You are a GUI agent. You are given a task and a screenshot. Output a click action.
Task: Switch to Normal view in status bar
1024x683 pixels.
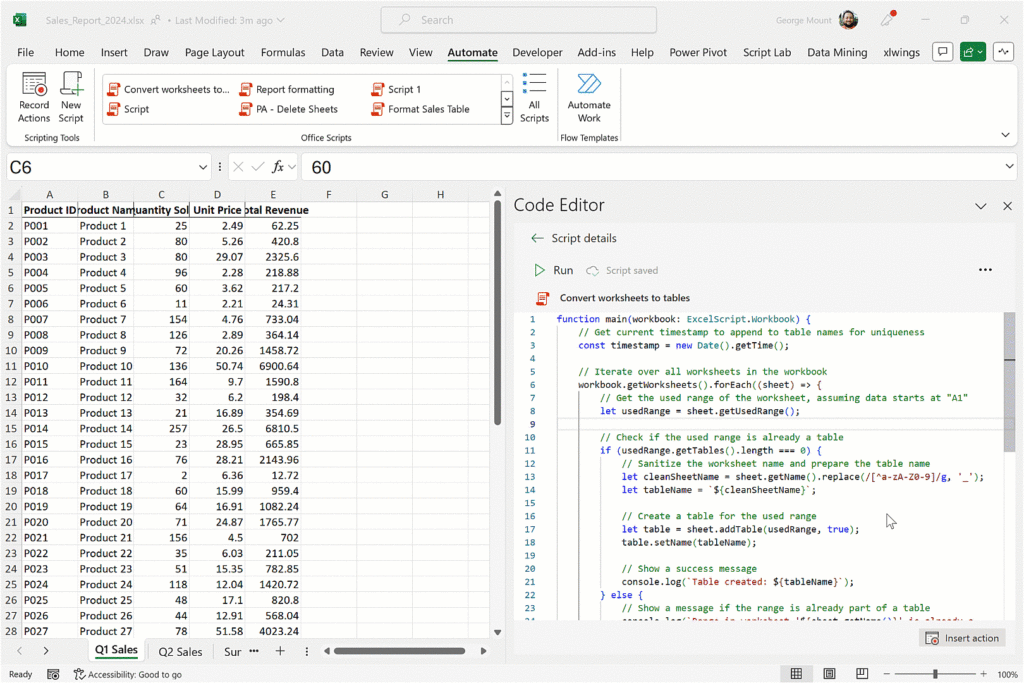pyautogui.click(x=795, y=675)
